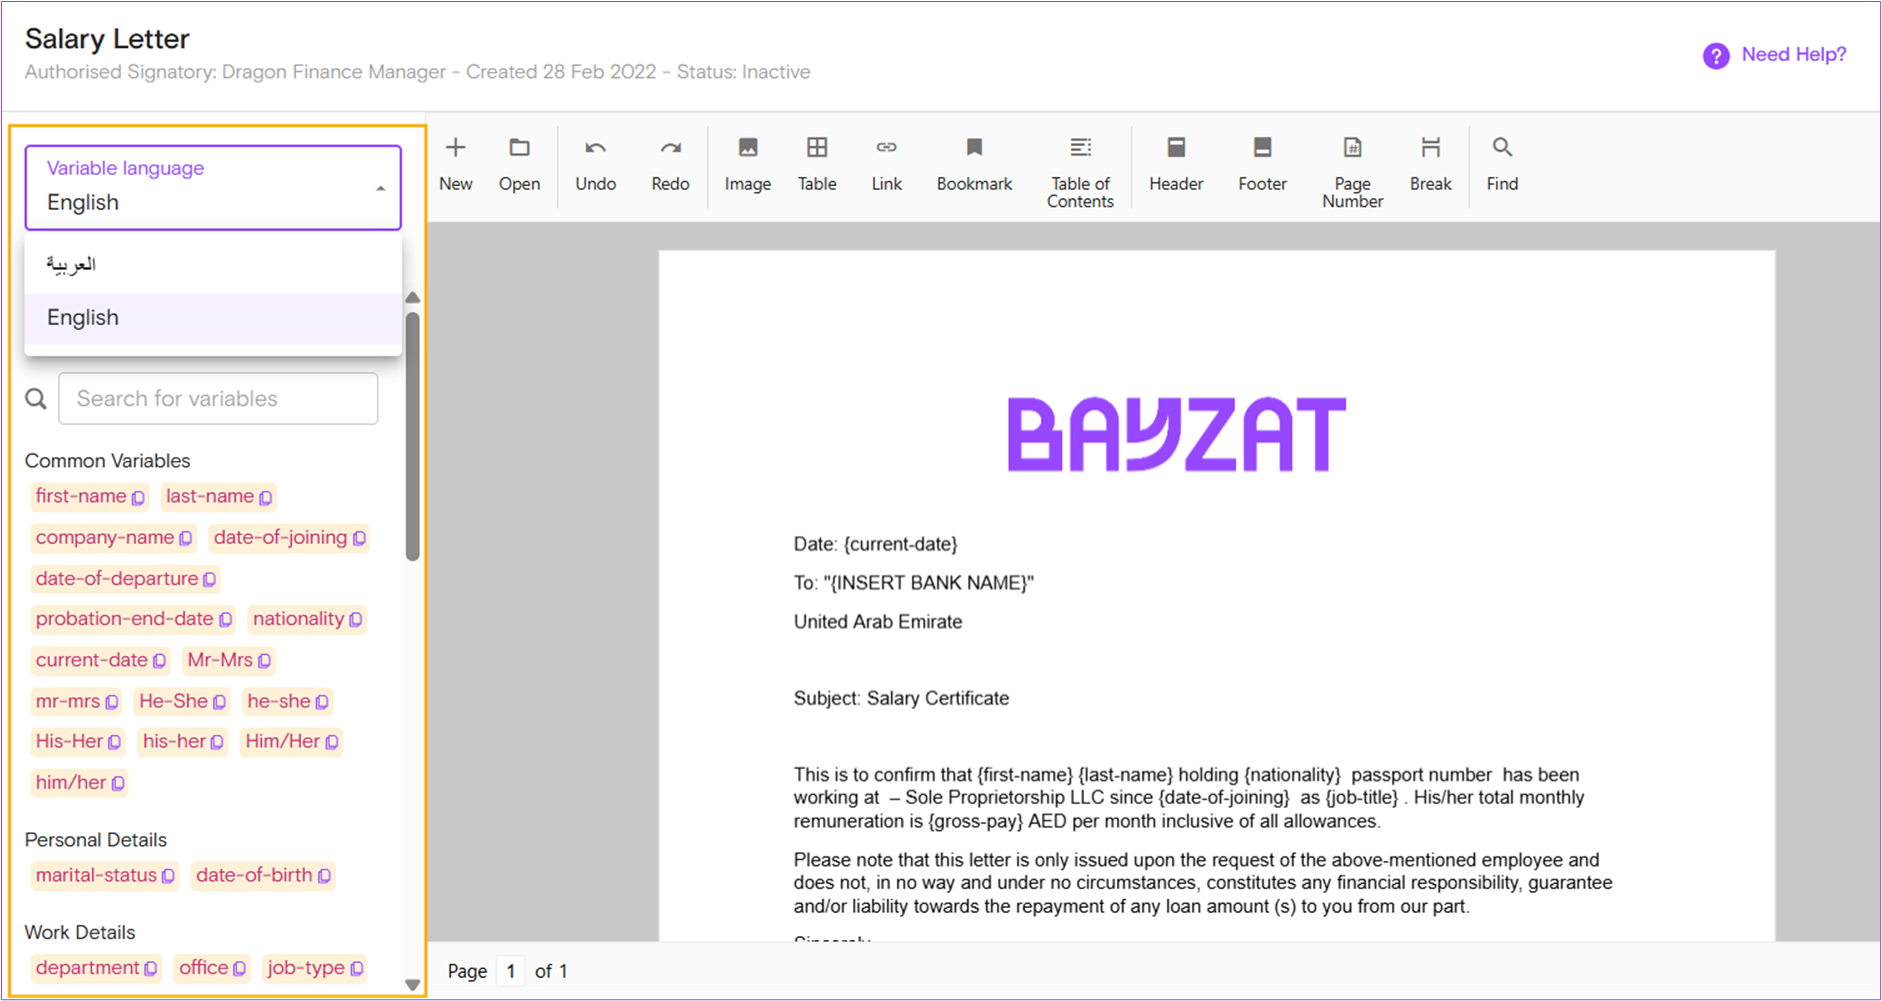Click variables panel scrollbar up arrow
The image size is (1882, 1001).
(412, 298)
